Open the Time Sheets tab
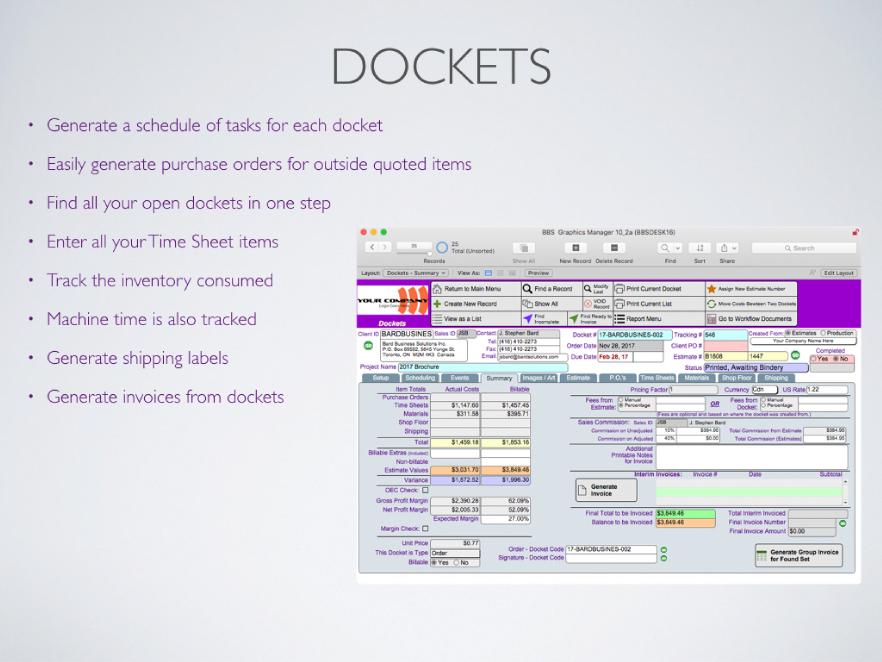 657,378
